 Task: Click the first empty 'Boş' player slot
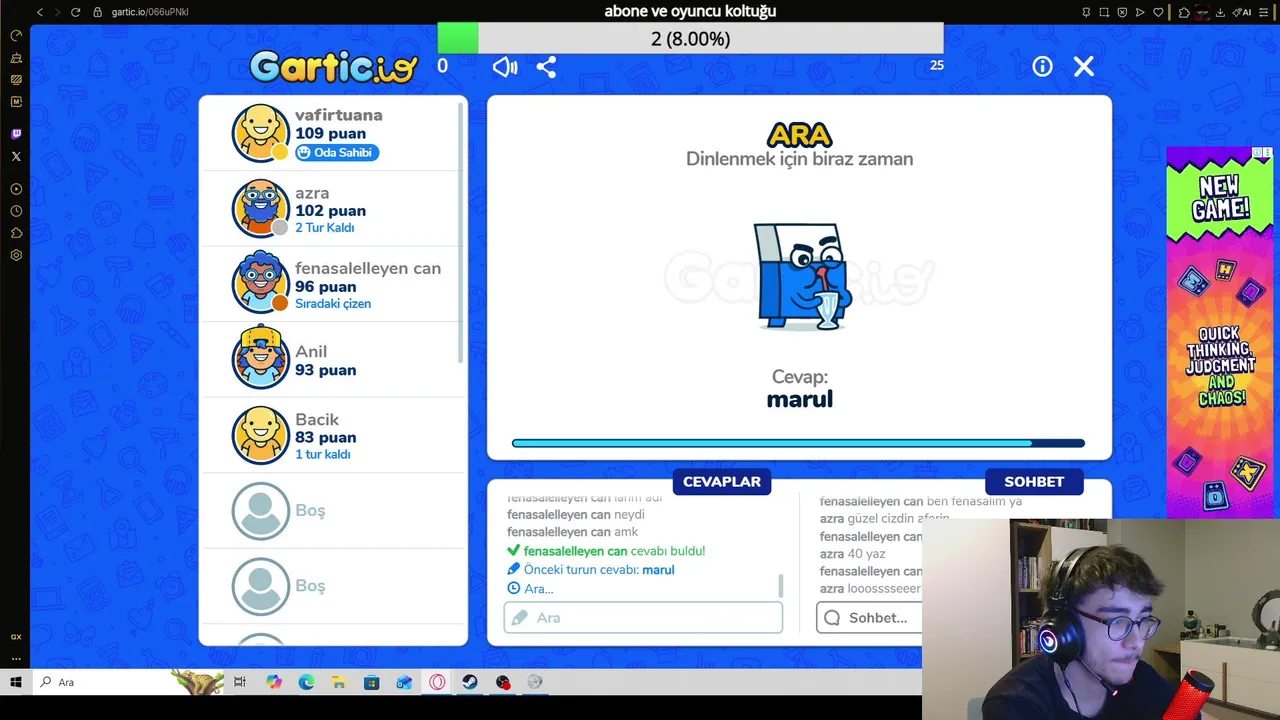(x=333, y=510)
